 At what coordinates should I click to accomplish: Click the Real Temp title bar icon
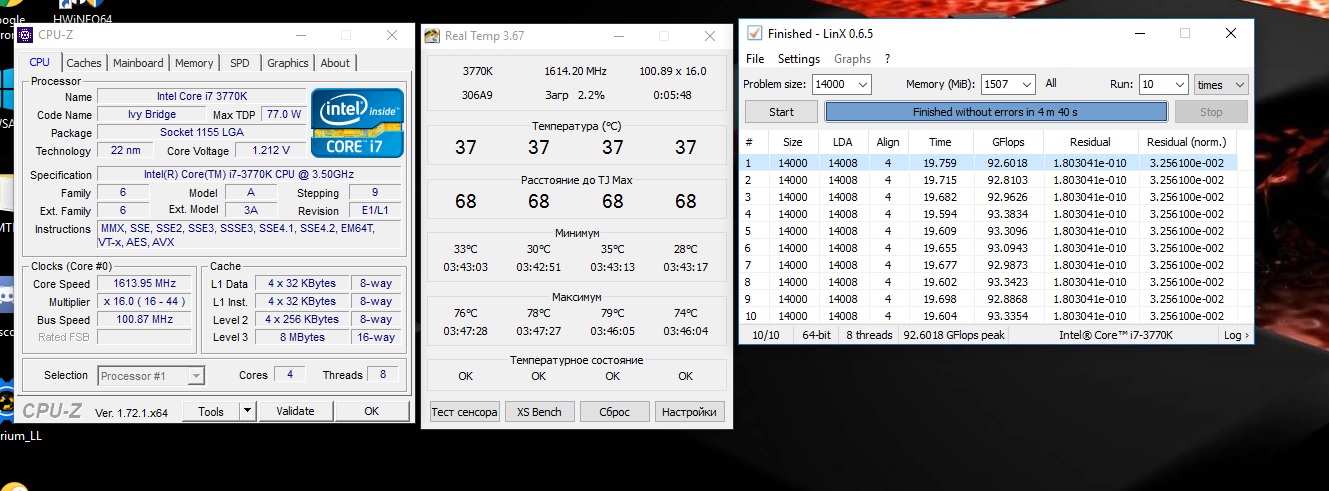pos(432,36)
